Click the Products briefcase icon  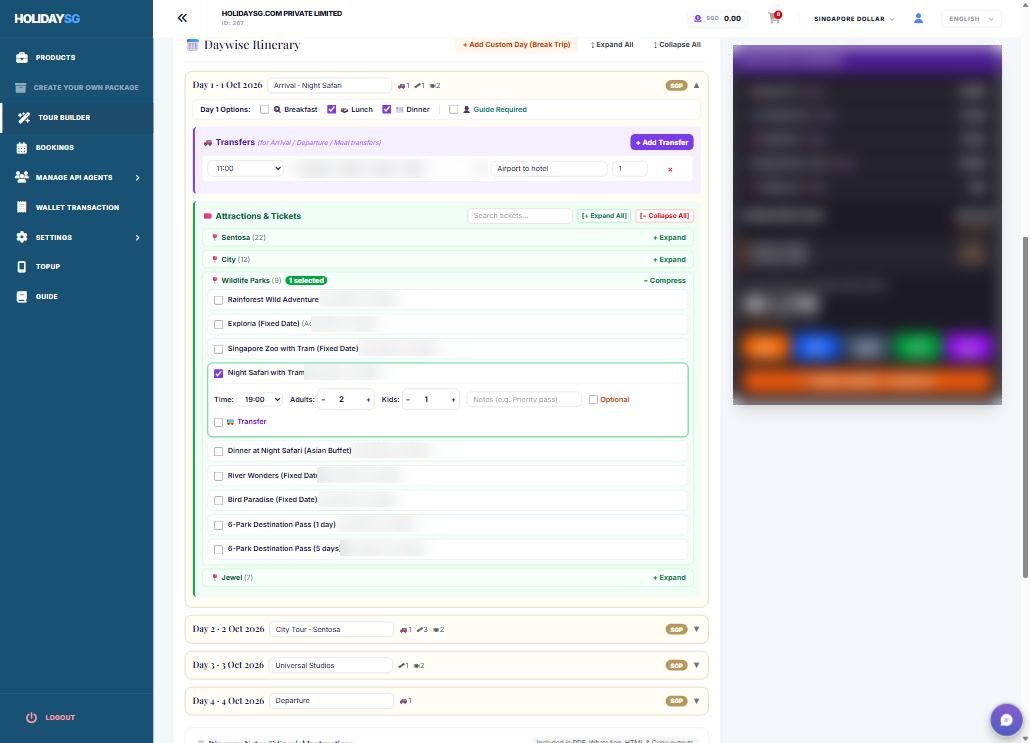pyautogui.click(x=22, y=57)
